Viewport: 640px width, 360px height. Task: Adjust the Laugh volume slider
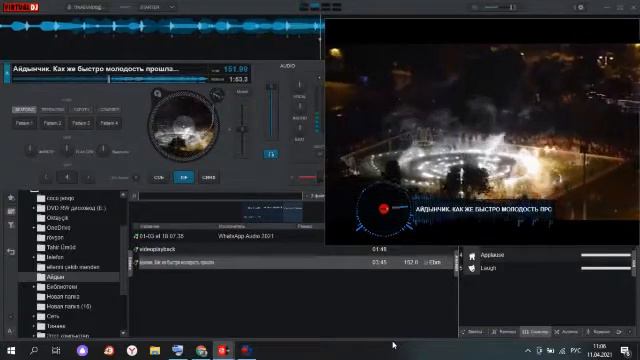point(606,268)
